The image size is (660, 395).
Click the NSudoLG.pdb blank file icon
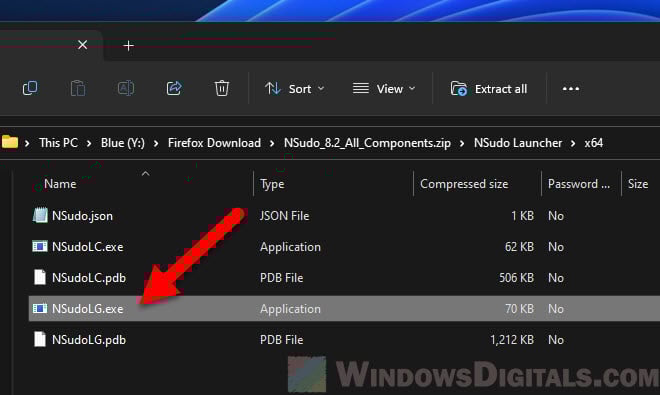(40, 339)
